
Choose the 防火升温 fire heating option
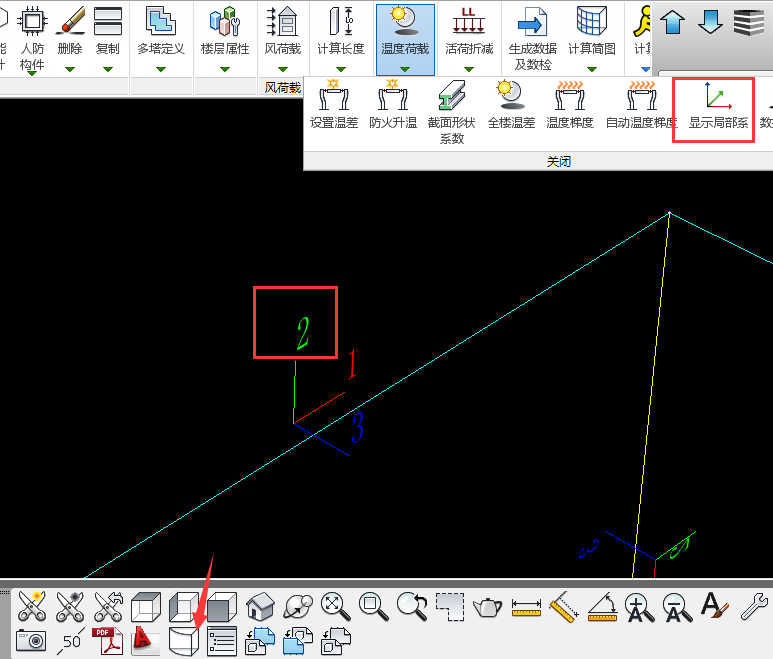393,104
